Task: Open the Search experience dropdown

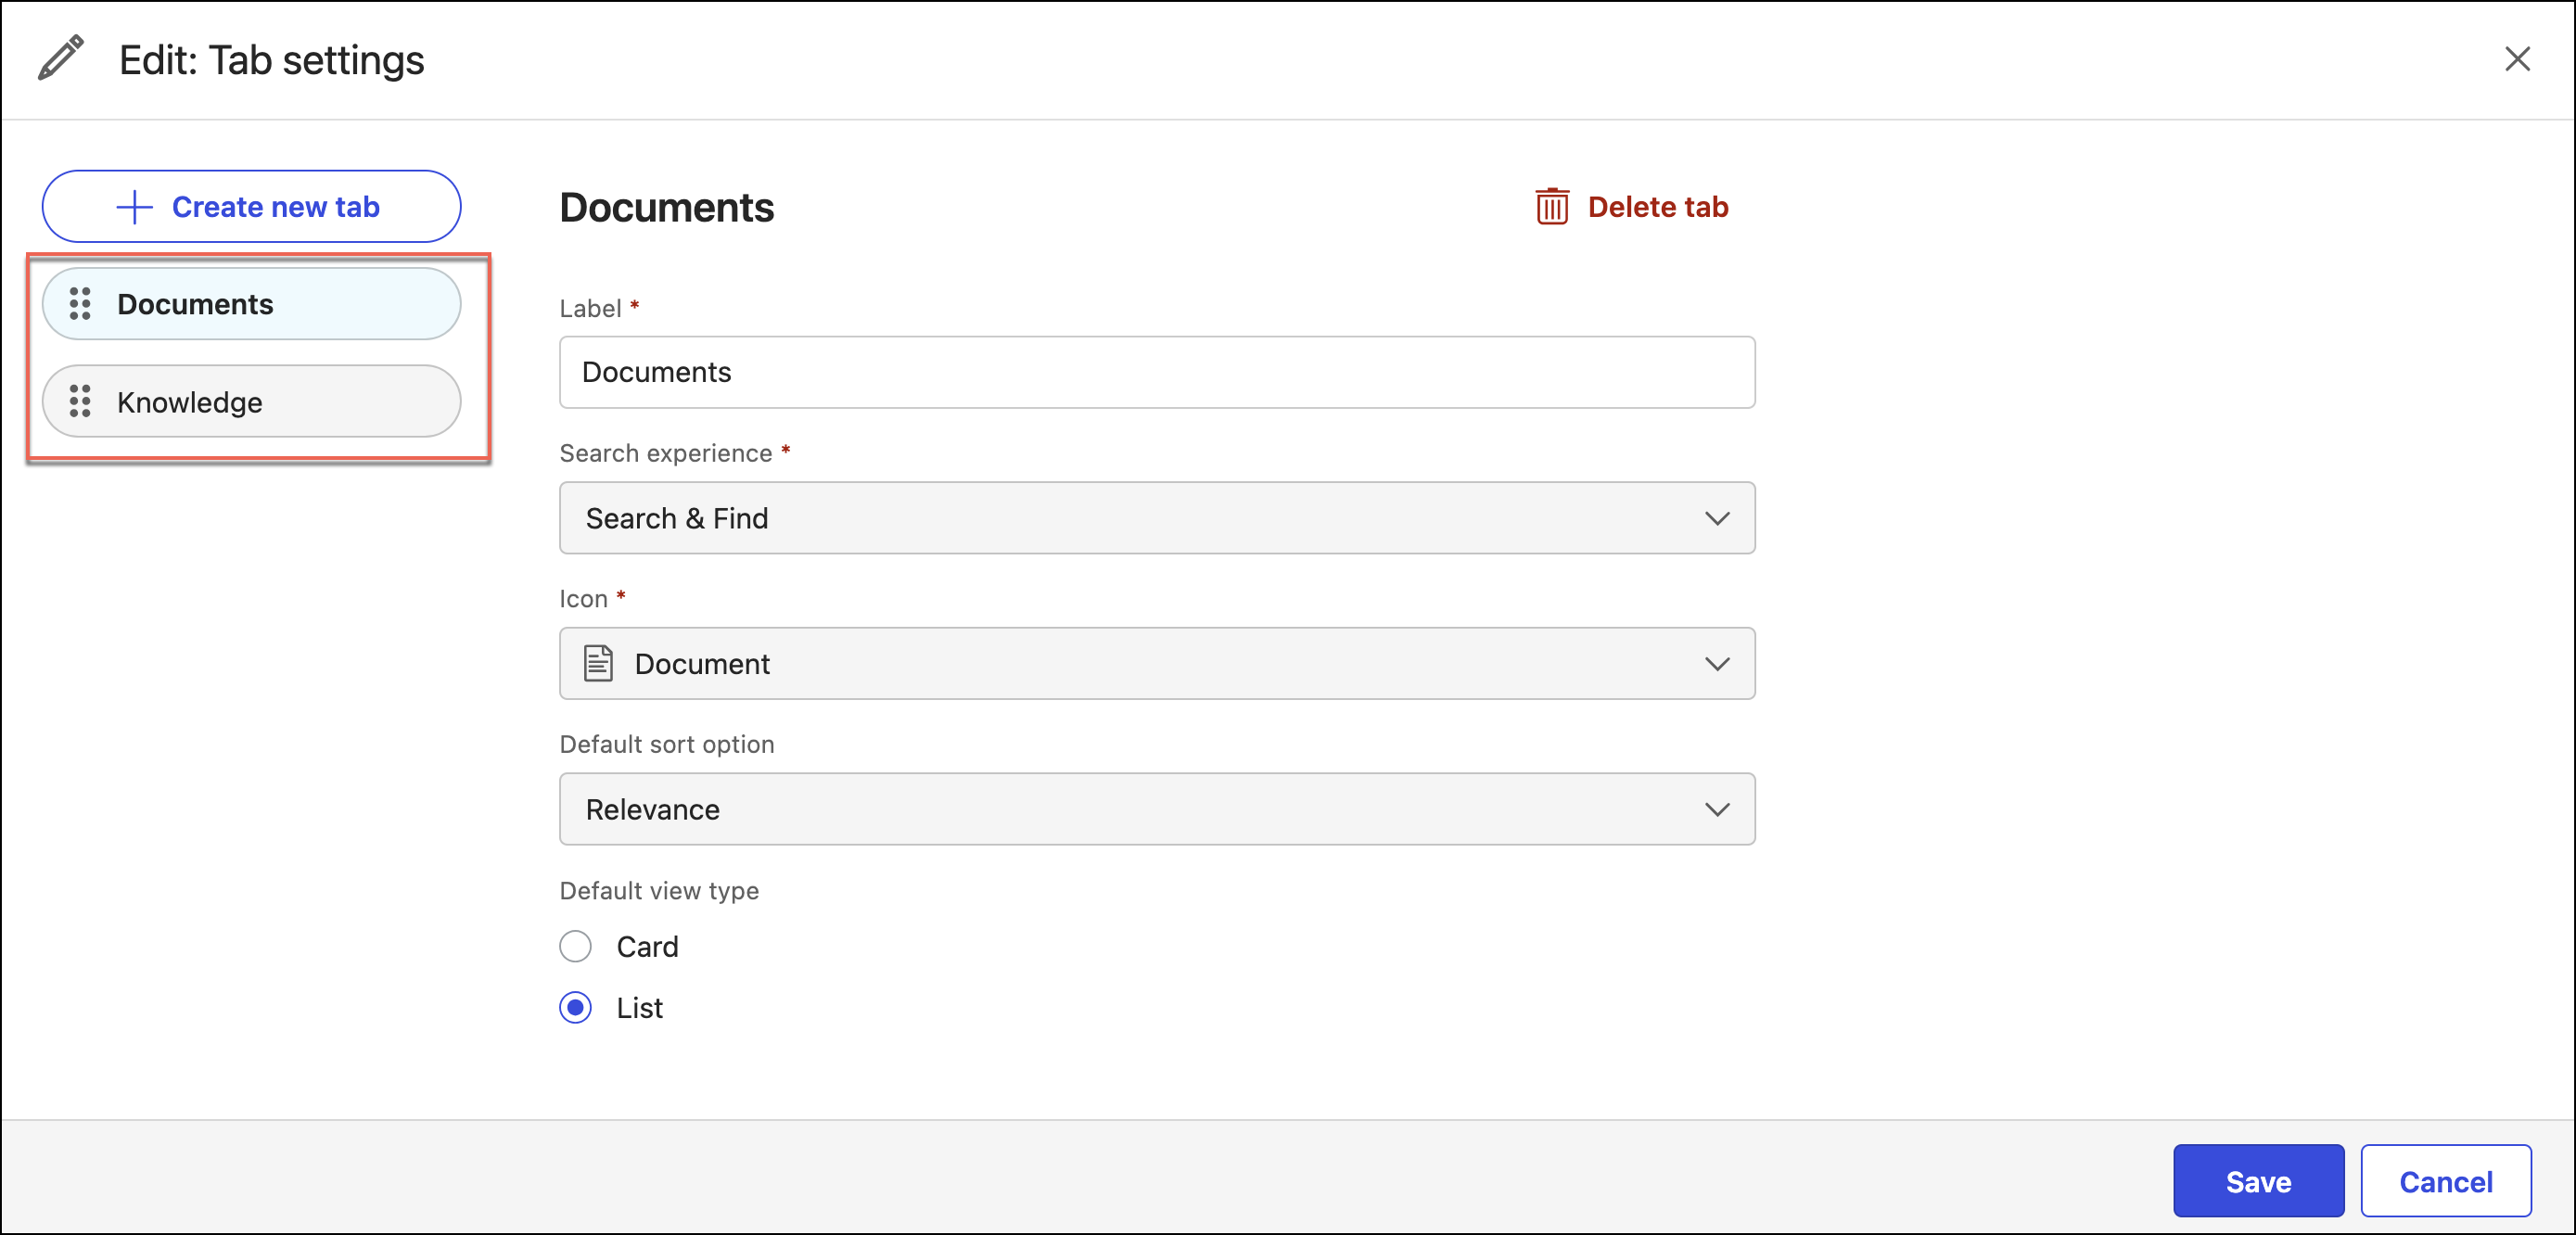Action: click(x=1156, y=518)
